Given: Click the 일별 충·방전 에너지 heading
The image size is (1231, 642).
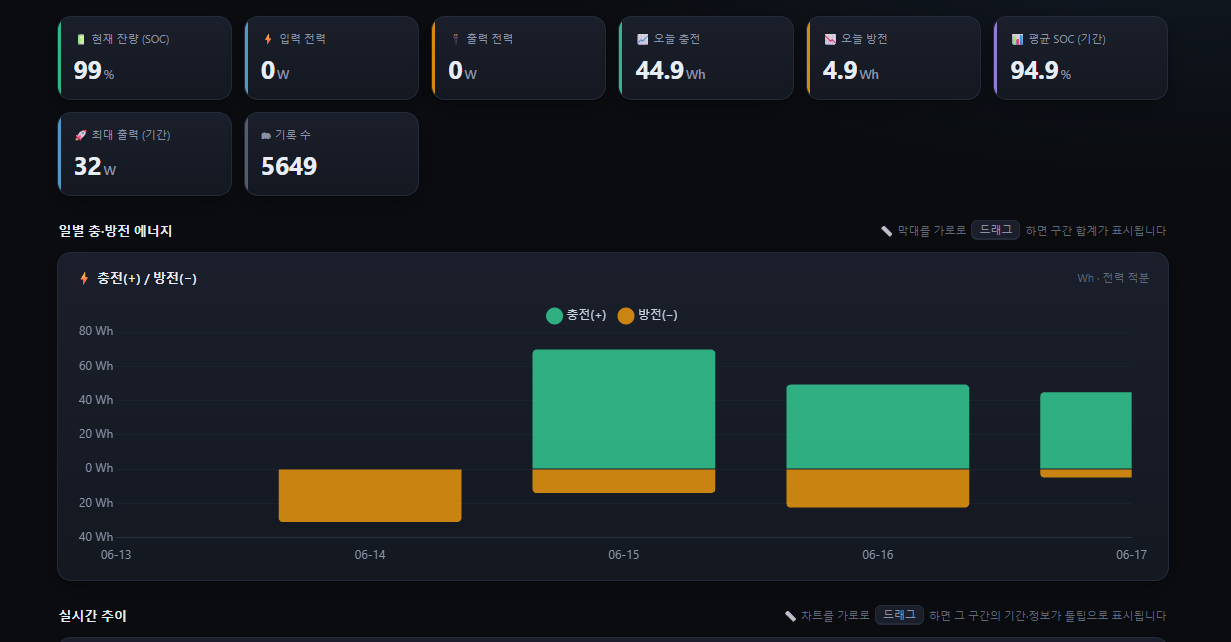Looking at the screenshot, I should (x=116, y=231).
